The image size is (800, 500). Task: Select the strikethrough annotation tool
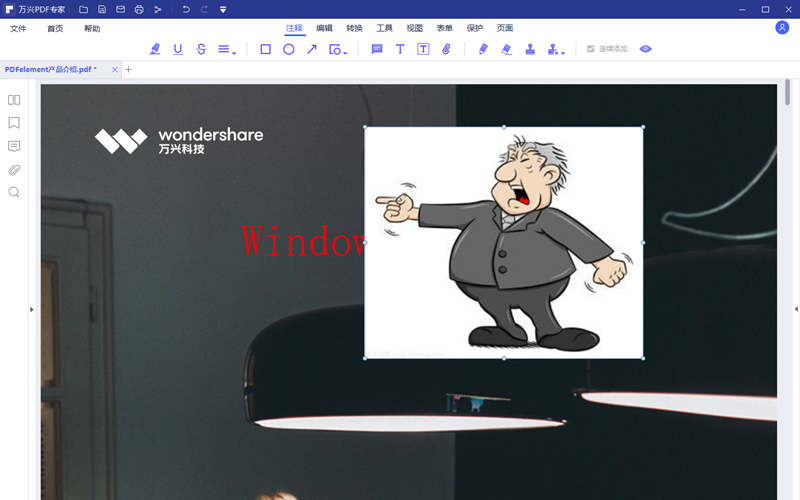coord(201,49)
